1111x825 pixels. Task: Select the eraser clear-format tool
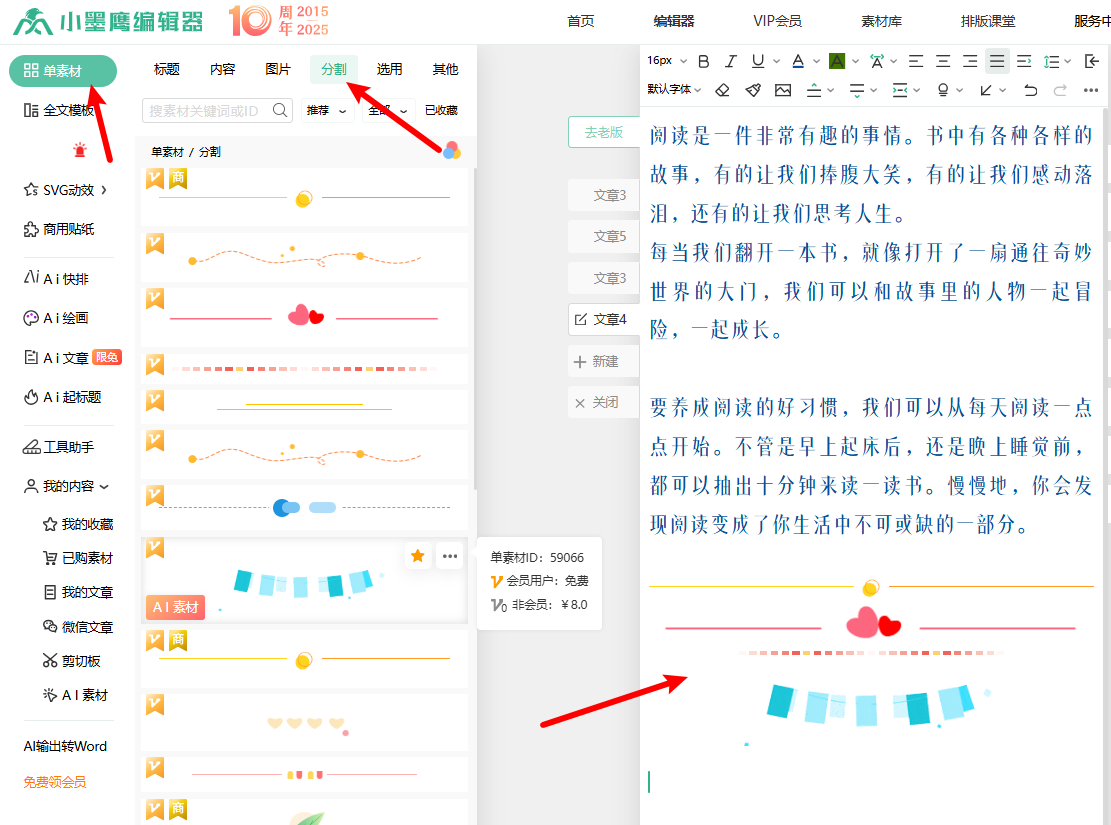point(723,90)
